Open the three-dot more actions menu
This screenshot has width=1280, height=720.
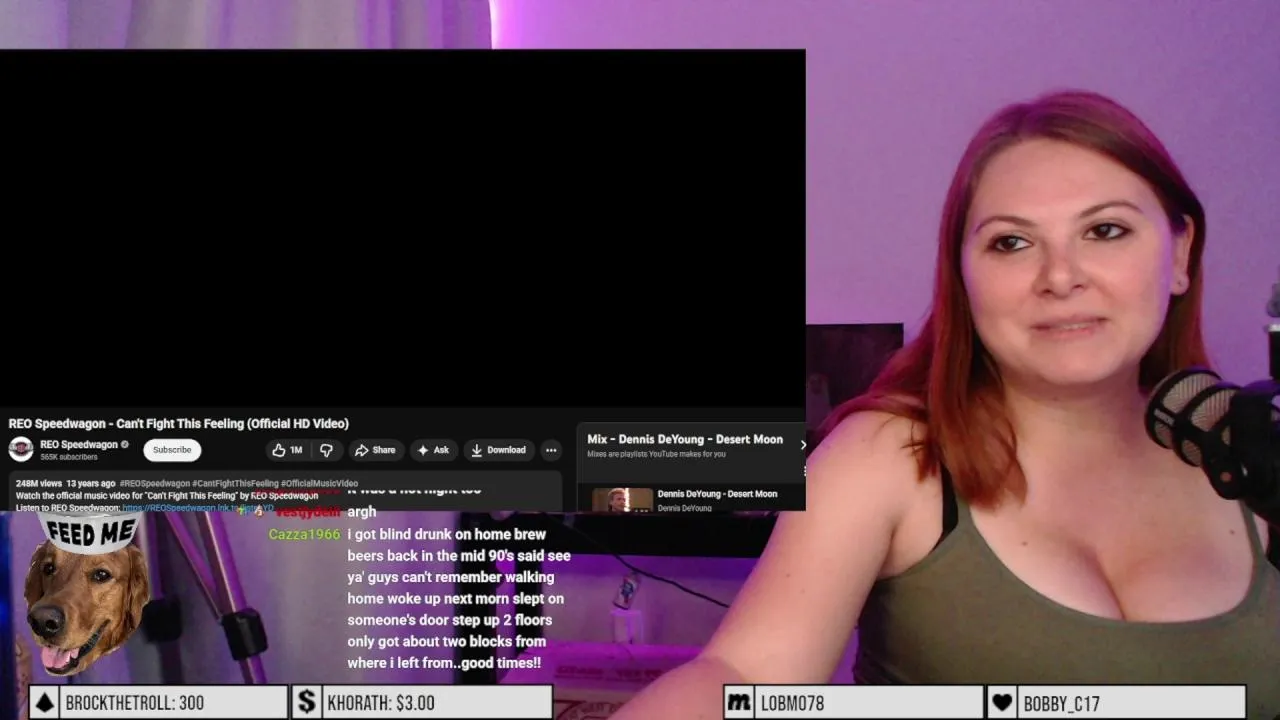[x=551, y=450]
